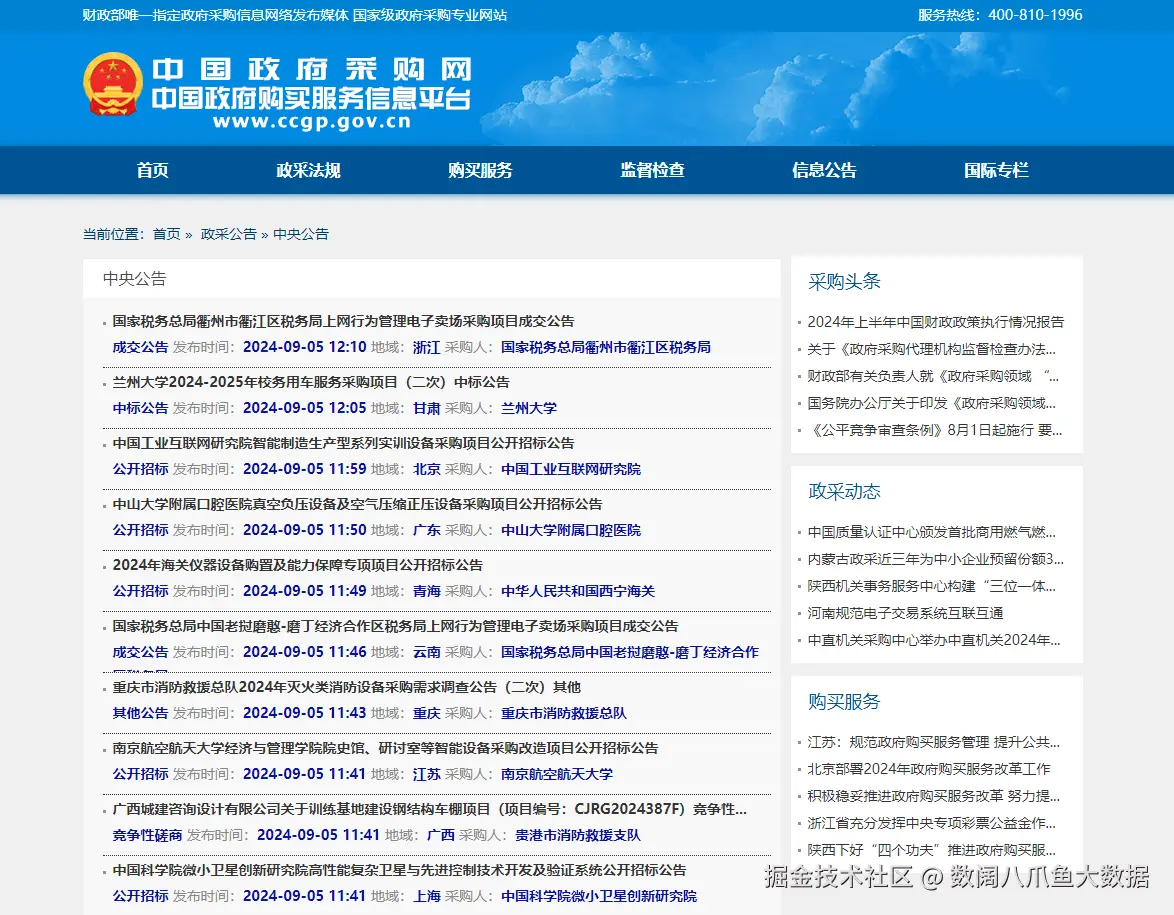Click purchaser name 中国工业互联网研究院

pos(571,469)
